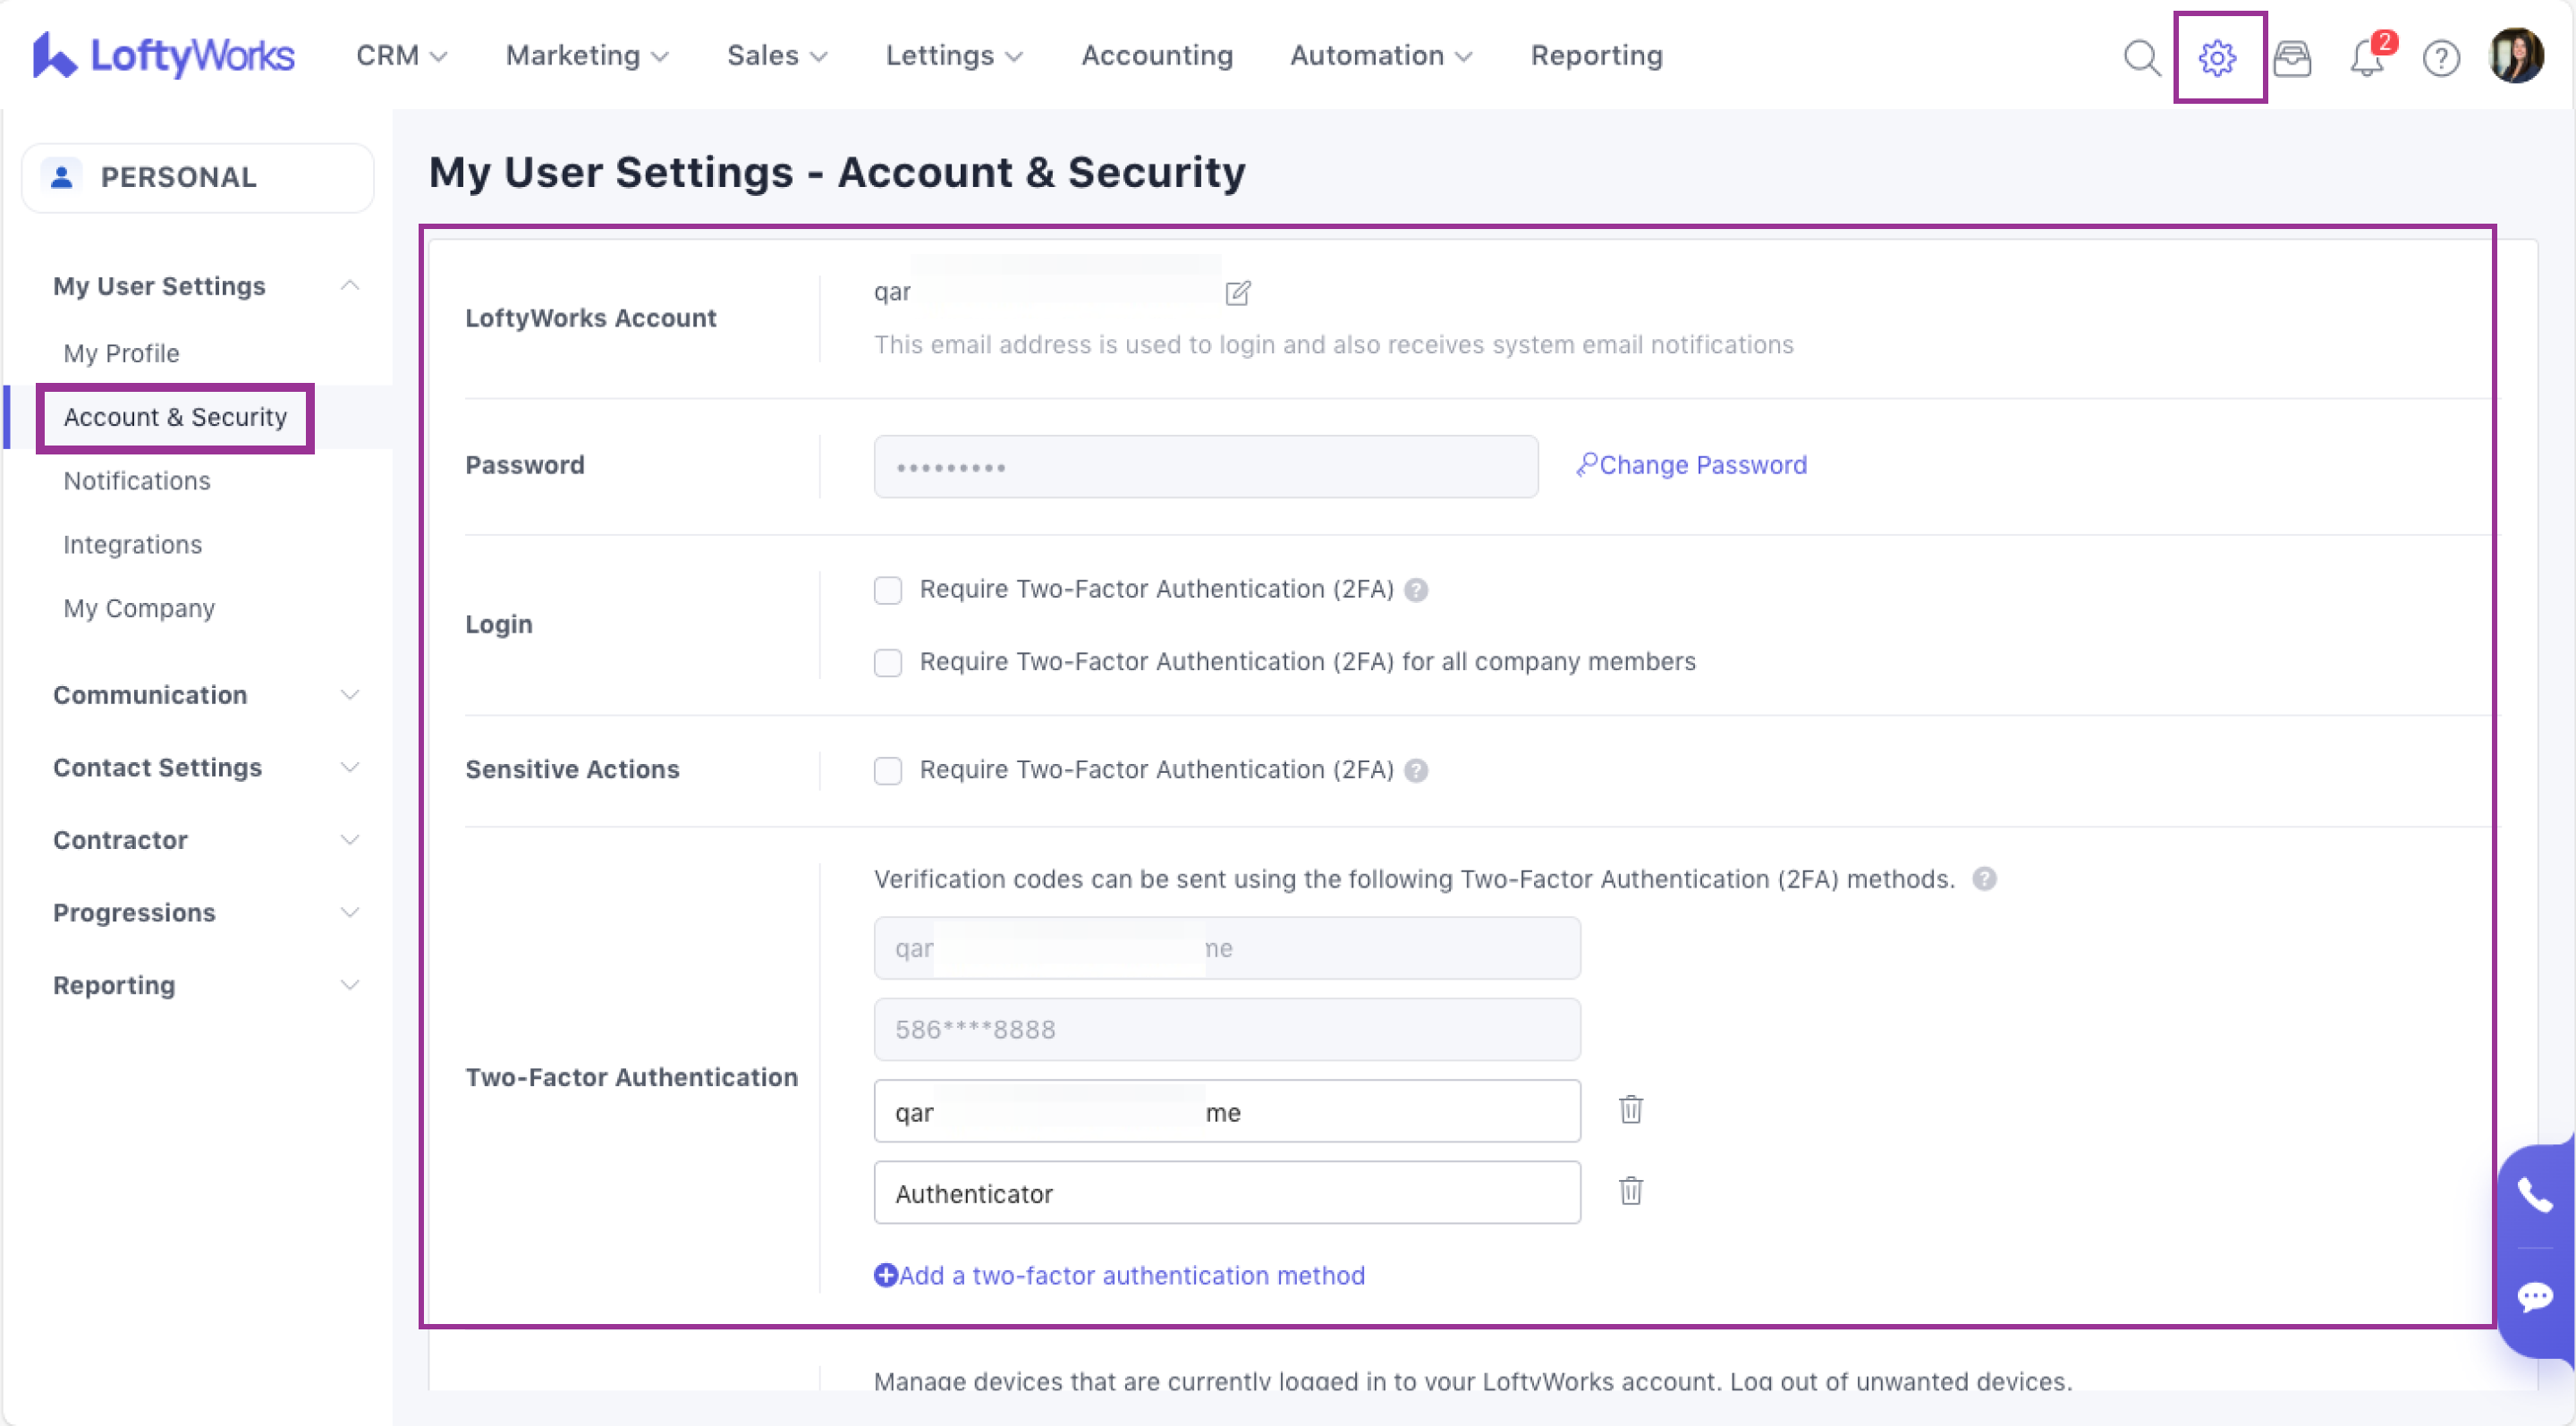Click the search magnifier icon

pos(2141,57)
